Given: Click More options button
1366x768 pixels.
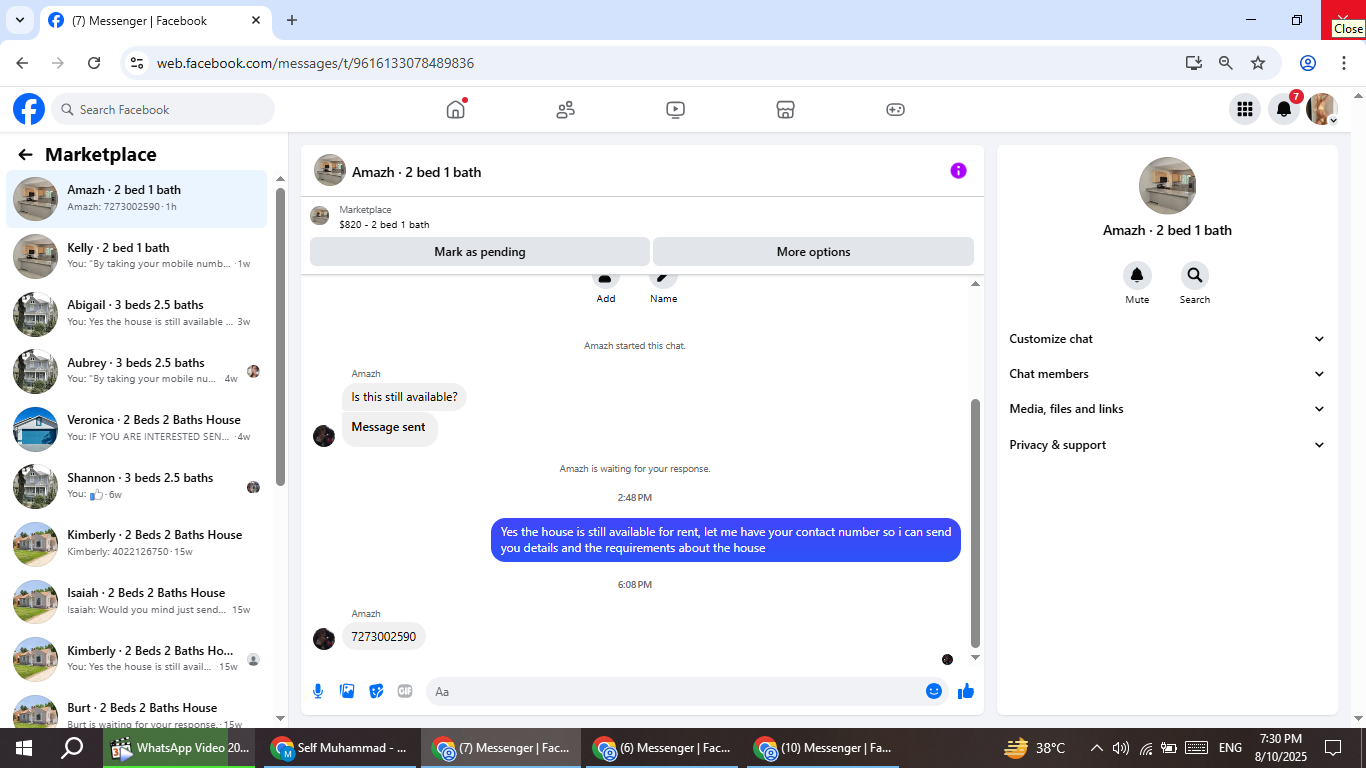Looking at the screenshot, I should click(813, 252).
